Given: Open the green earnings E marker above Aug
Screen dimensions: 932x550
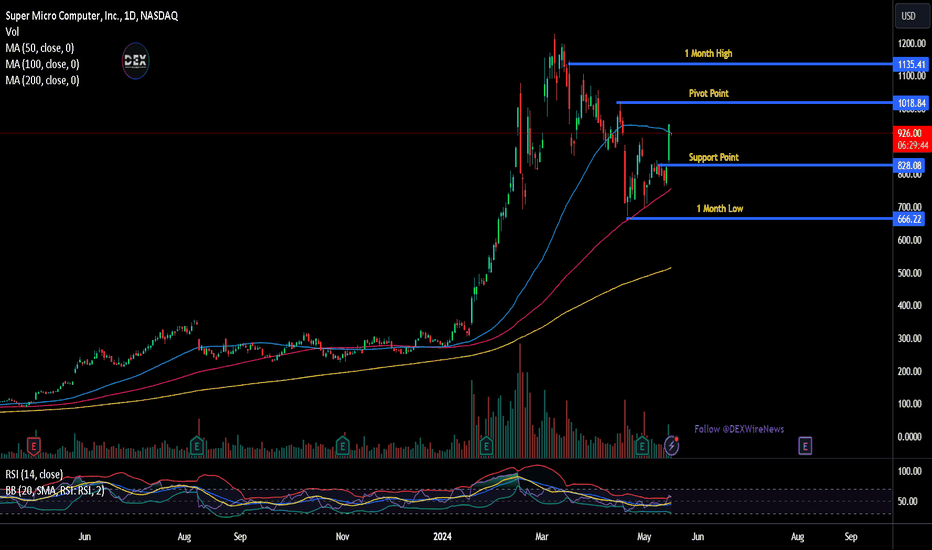Looking at the screenshot, I should (197, 445).
